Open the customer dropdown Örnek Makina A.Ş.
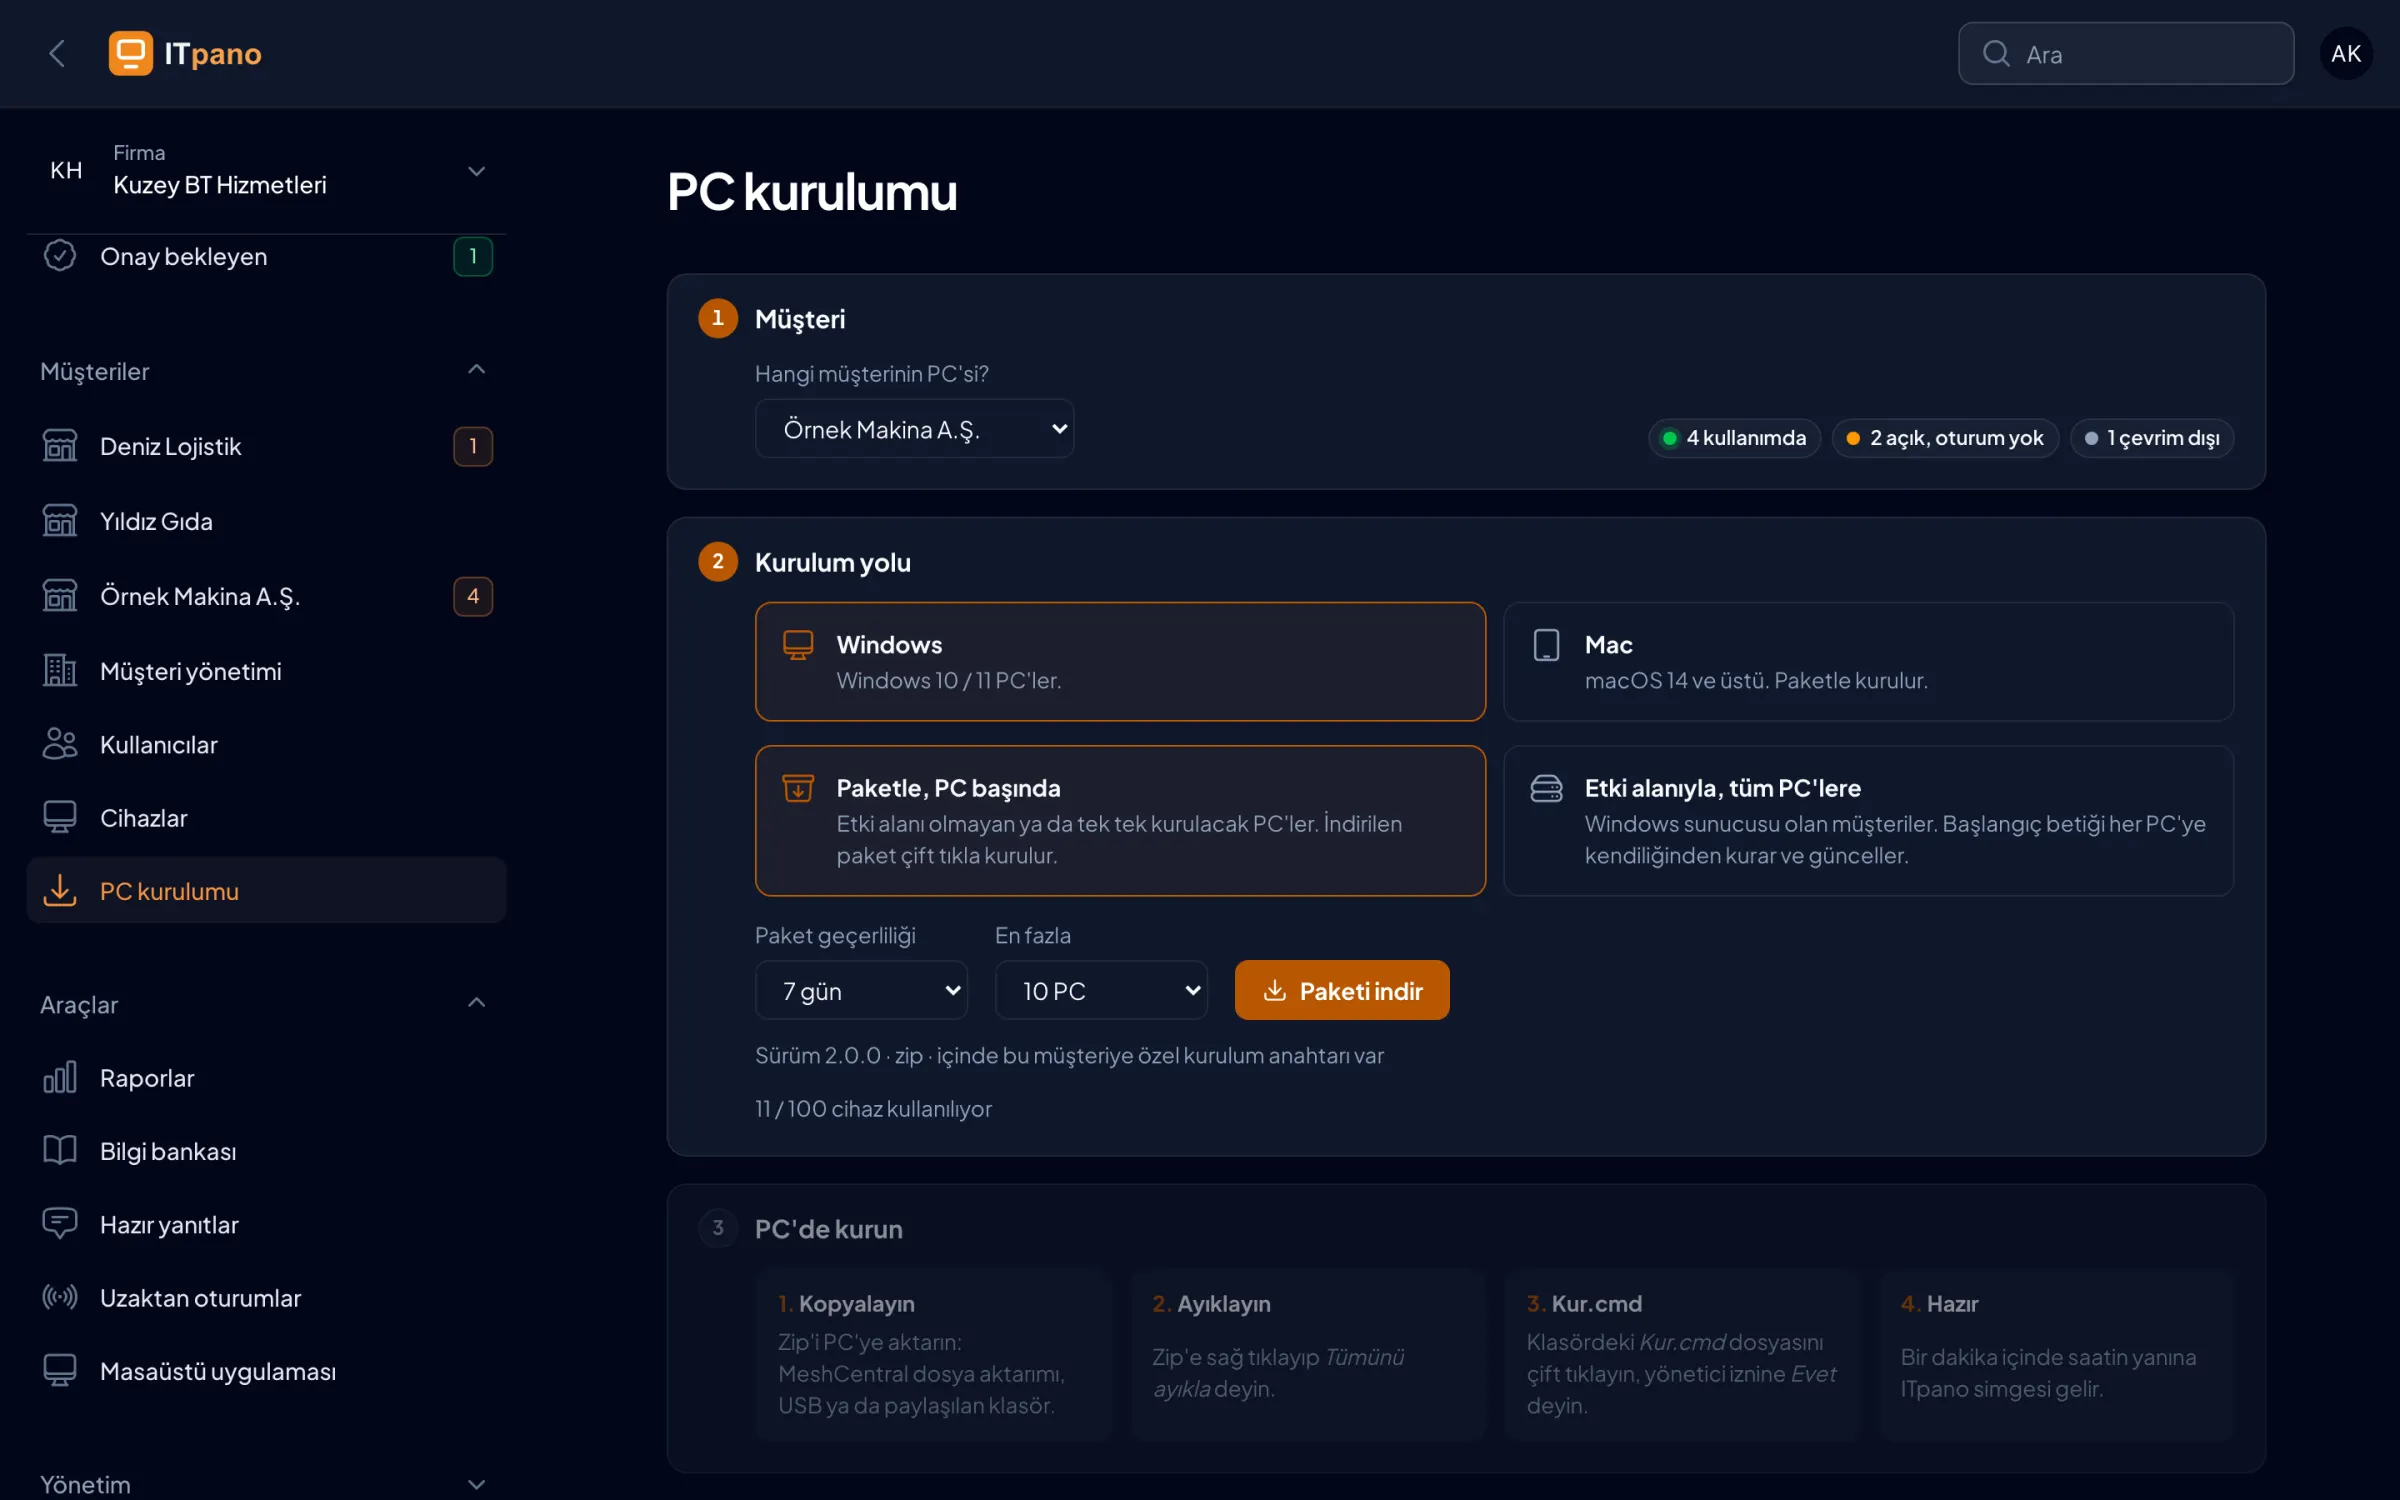This screenshot has width=2400, height=1500. [914, 429]
